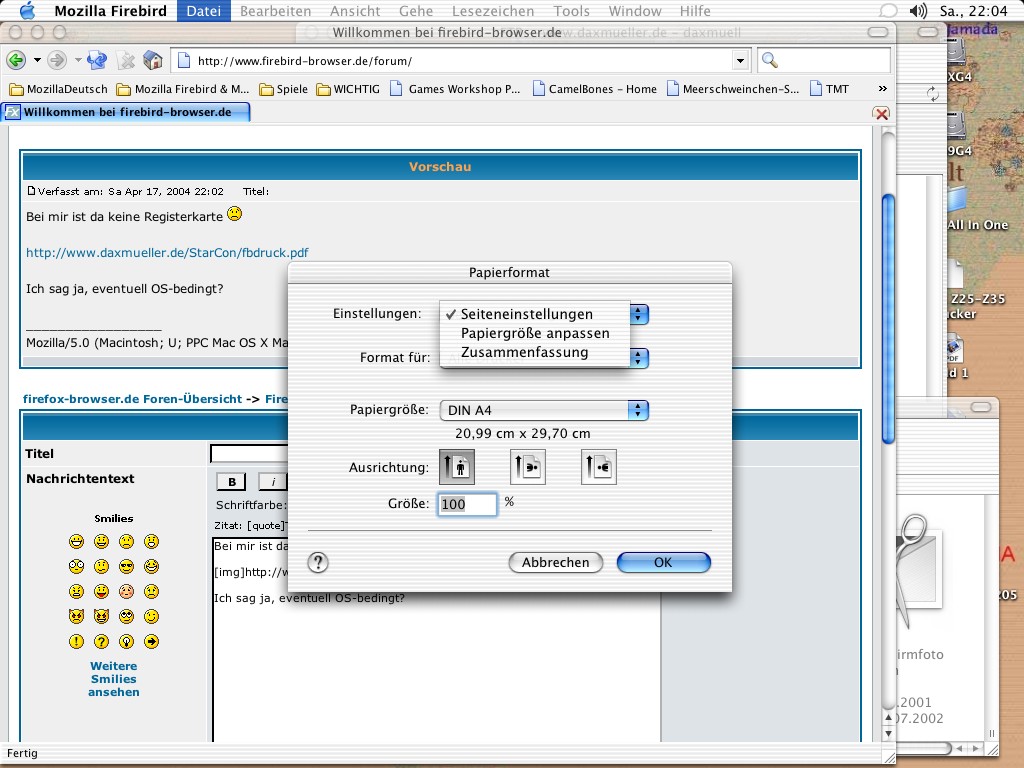Insert the arrow smiley
The image size is (1024, 768).
152,641
